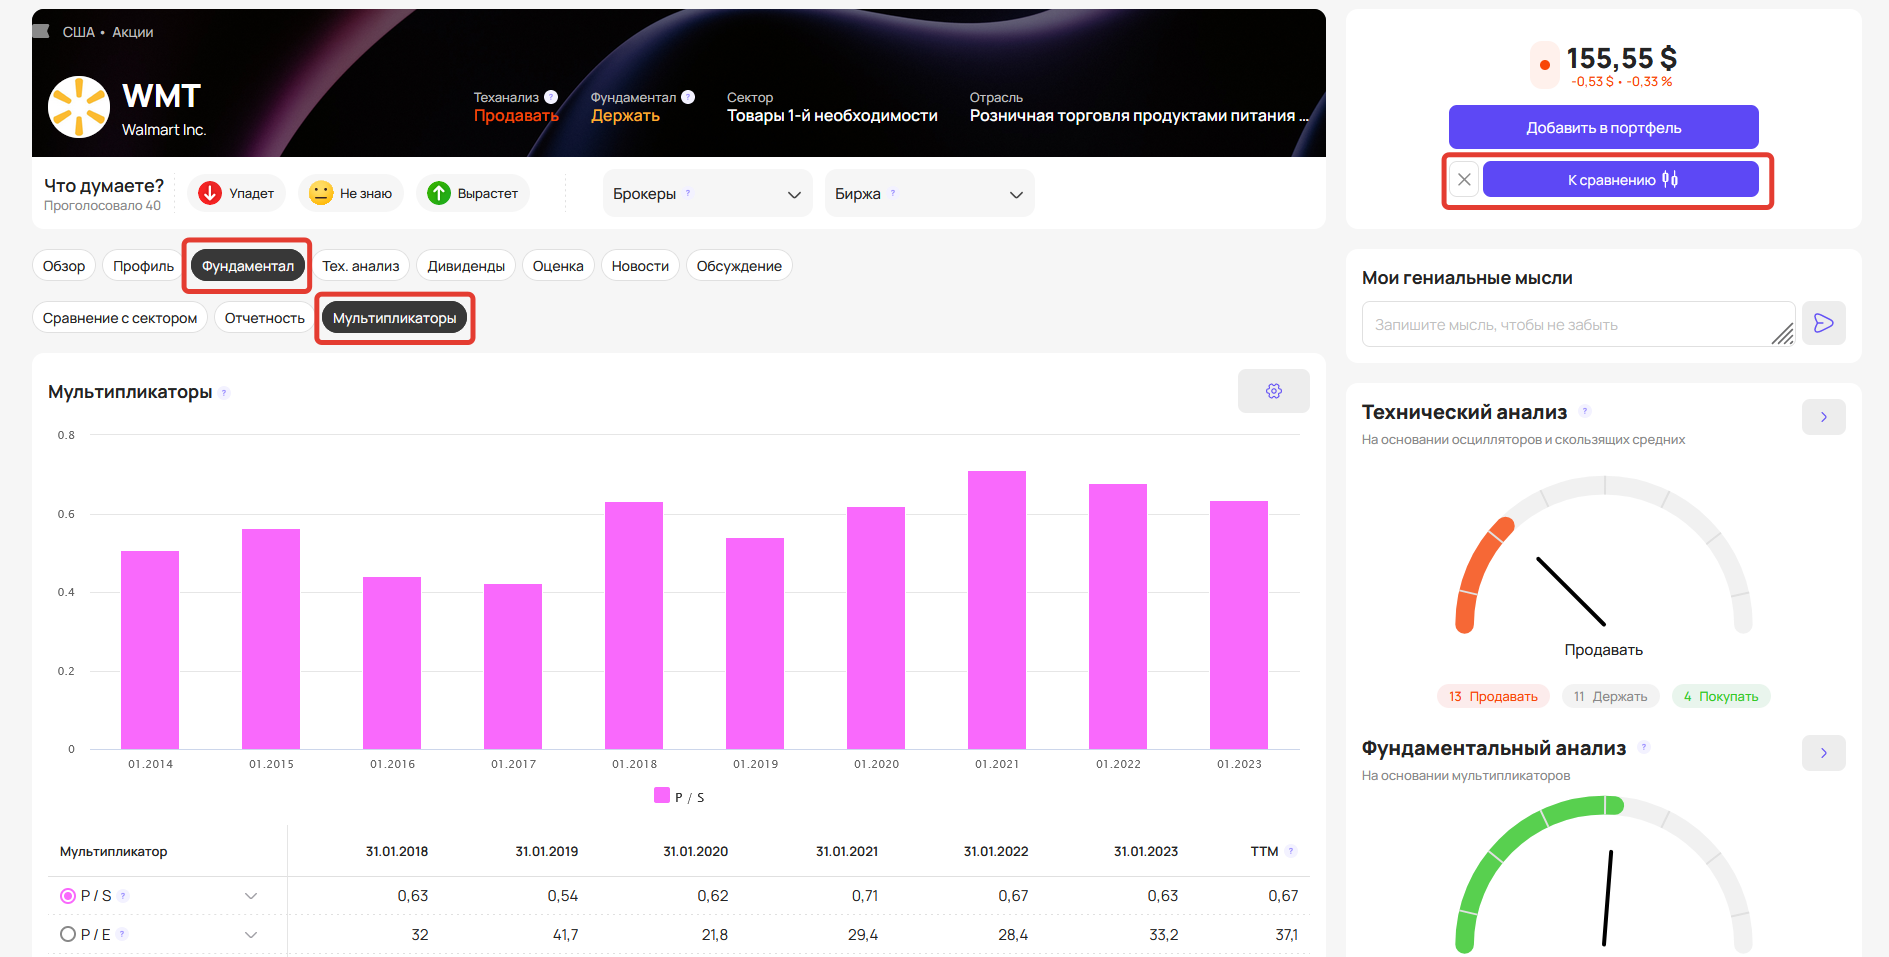Toggle P / S legend series on chart
Screen dimensions: 1889x957
pyautogui.click(x=679, y=797)
